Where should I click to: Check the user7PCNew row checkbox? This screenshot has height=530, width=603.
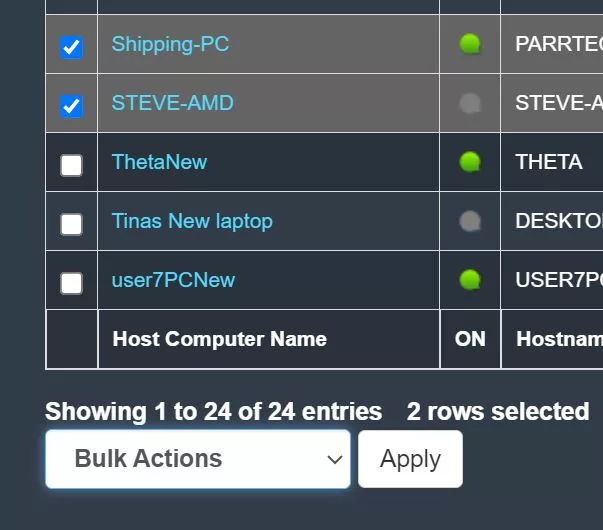[x=71, y=283]
